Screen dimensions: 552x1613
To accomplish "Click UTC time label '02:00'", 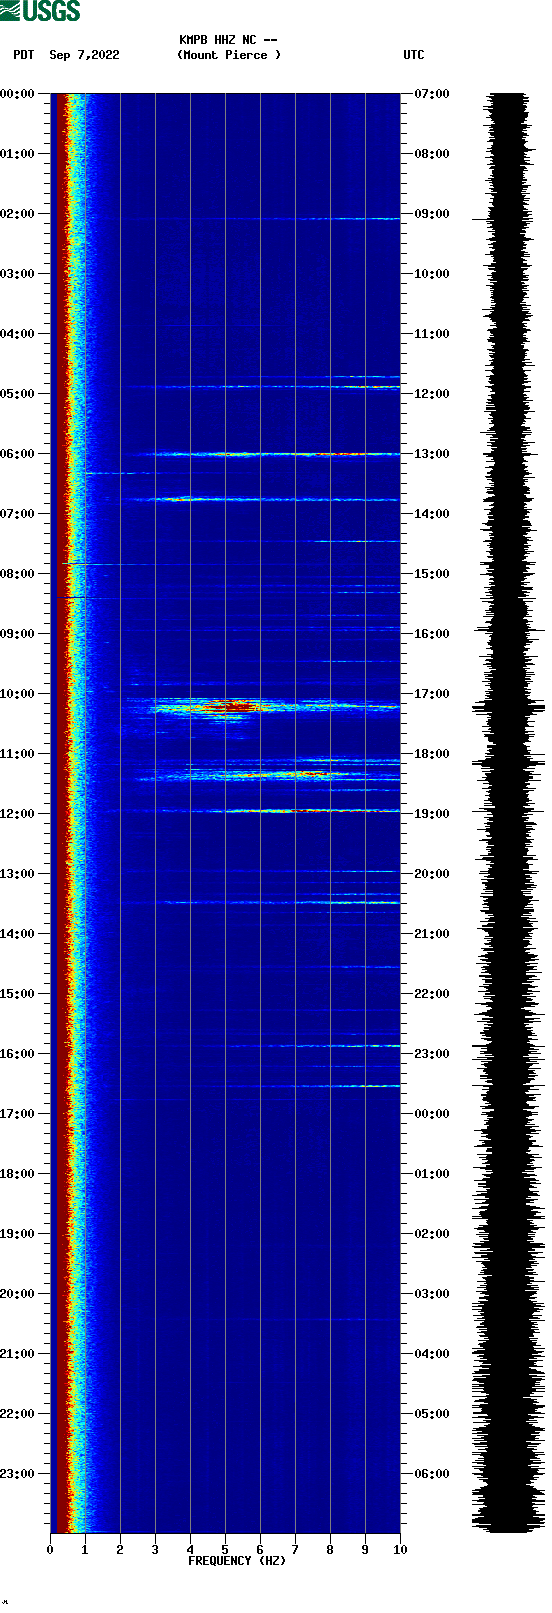I will 432,1234.
